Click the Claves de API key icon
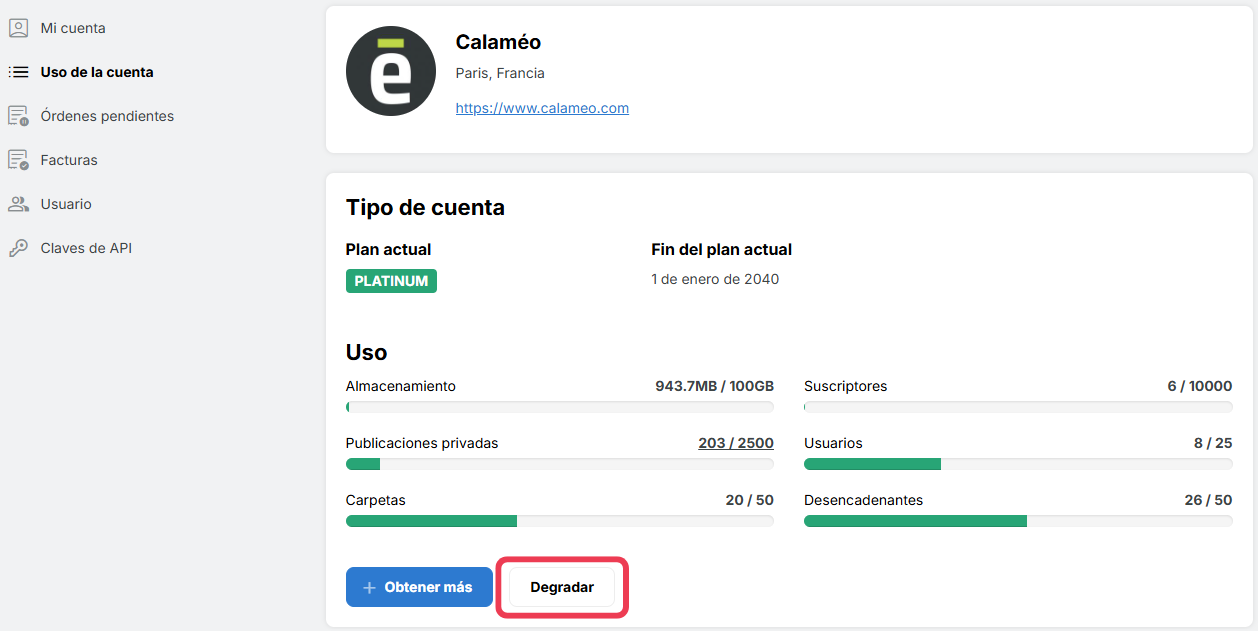This screenshot has width=1258, height=631. coord(18,248)
